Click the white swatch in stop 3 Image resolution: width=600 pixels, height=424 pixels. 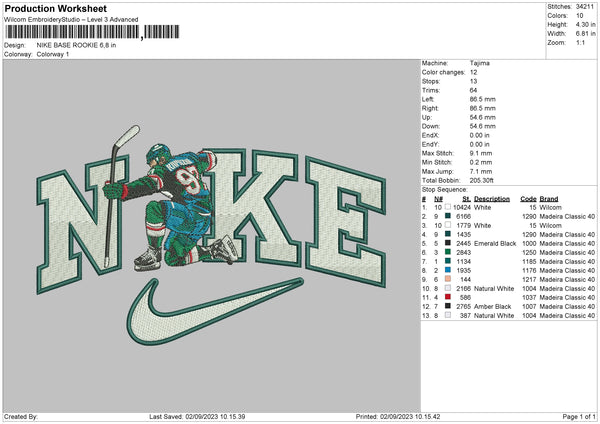[x=448, y=225]
